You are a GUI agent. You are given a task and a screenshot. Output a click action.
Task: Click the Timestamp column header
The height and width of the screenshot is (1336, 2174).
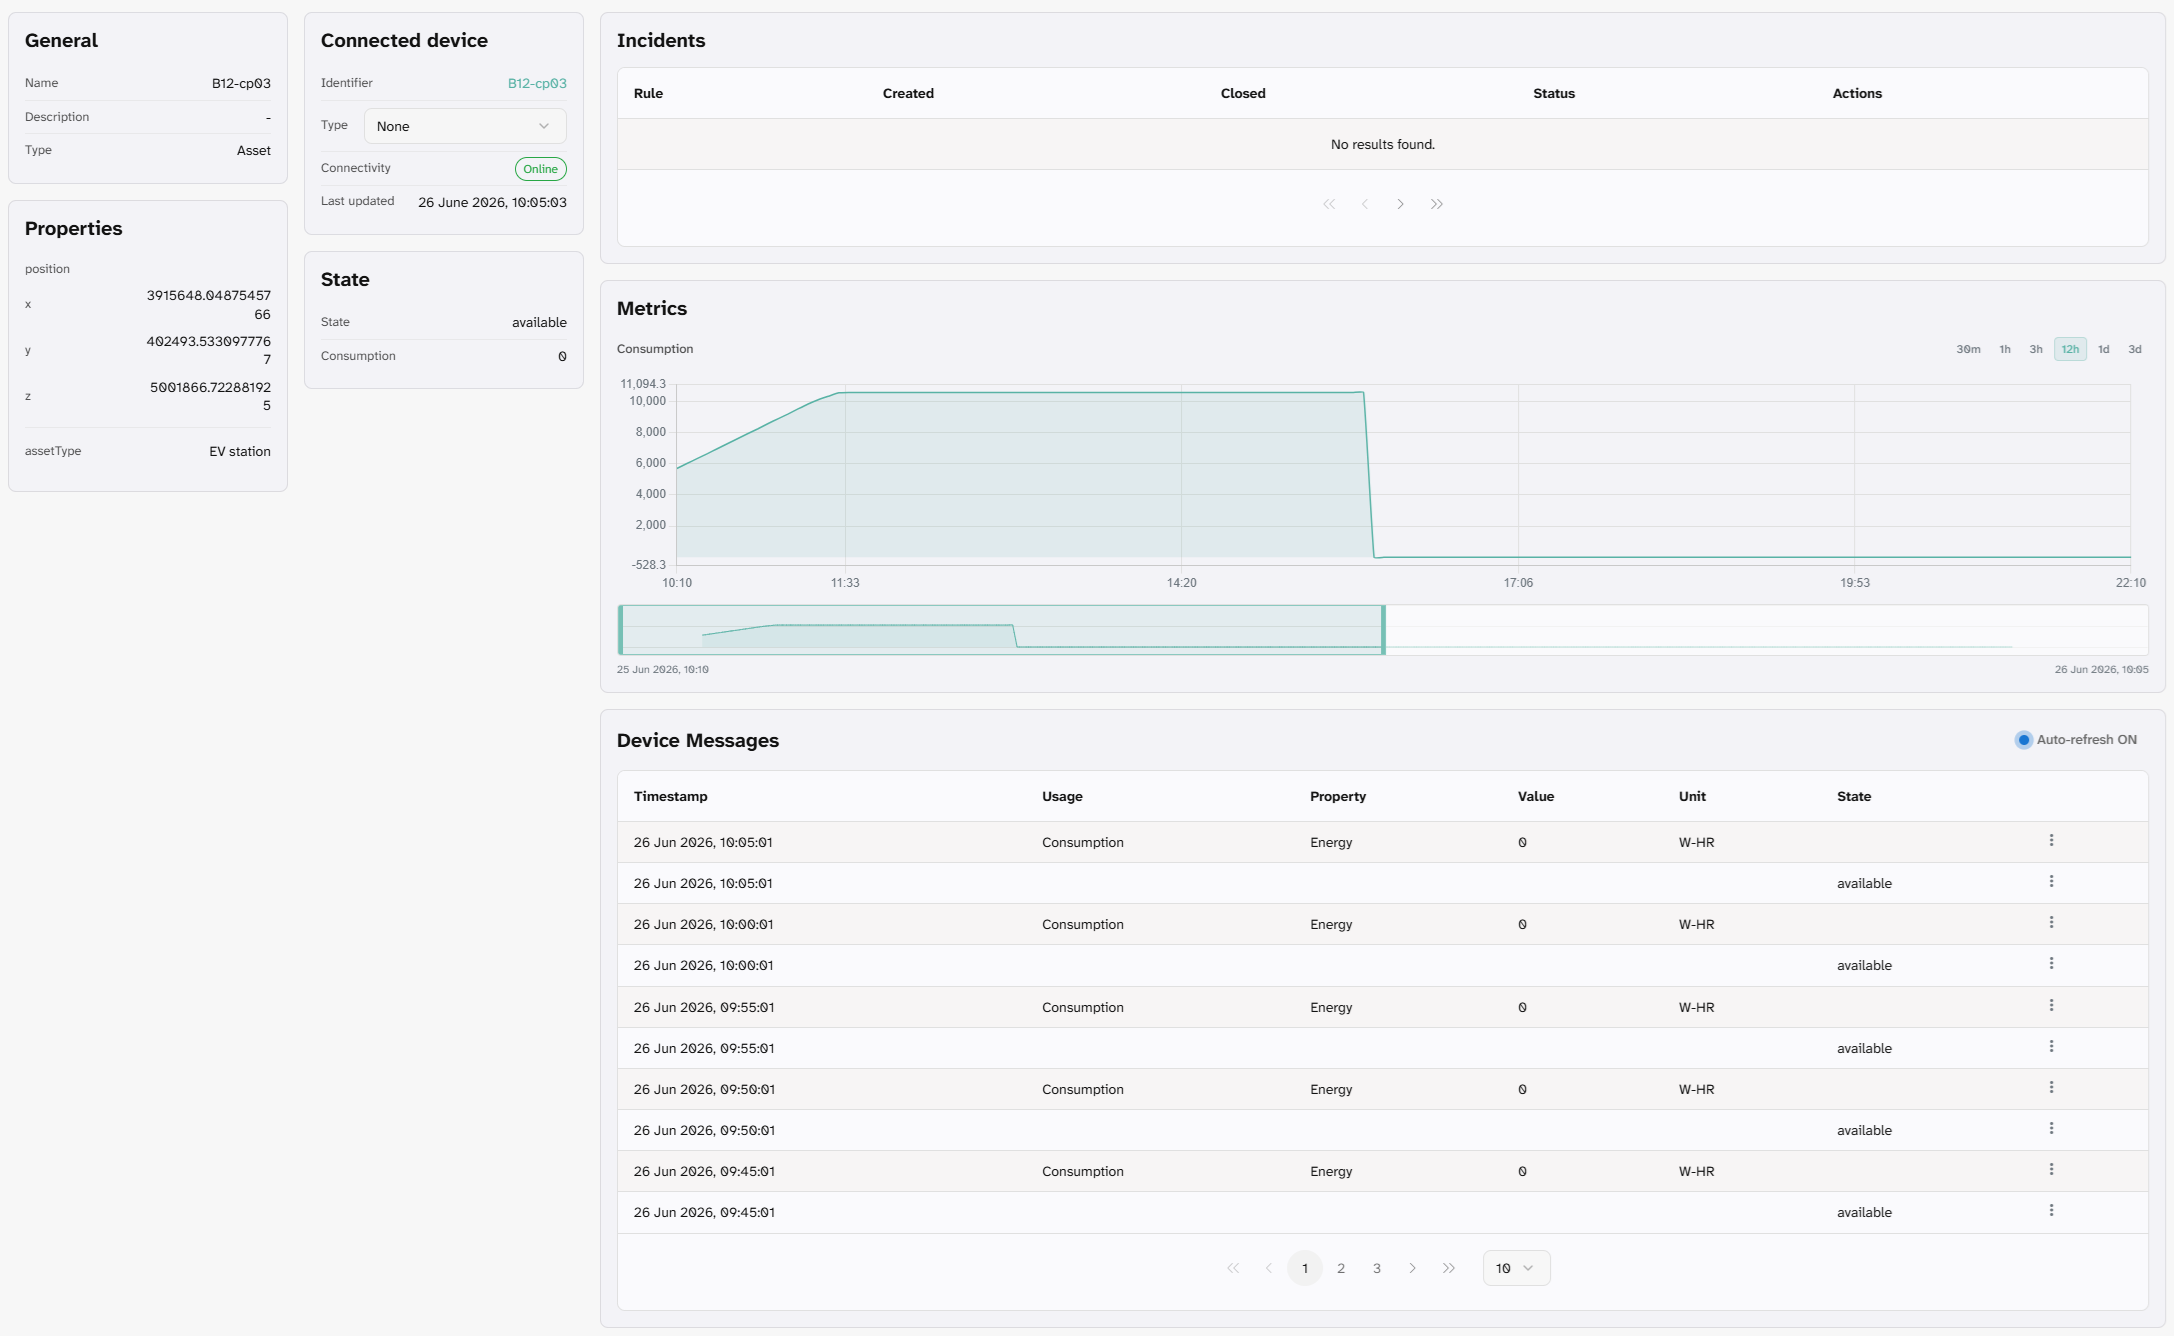point(671,796)
